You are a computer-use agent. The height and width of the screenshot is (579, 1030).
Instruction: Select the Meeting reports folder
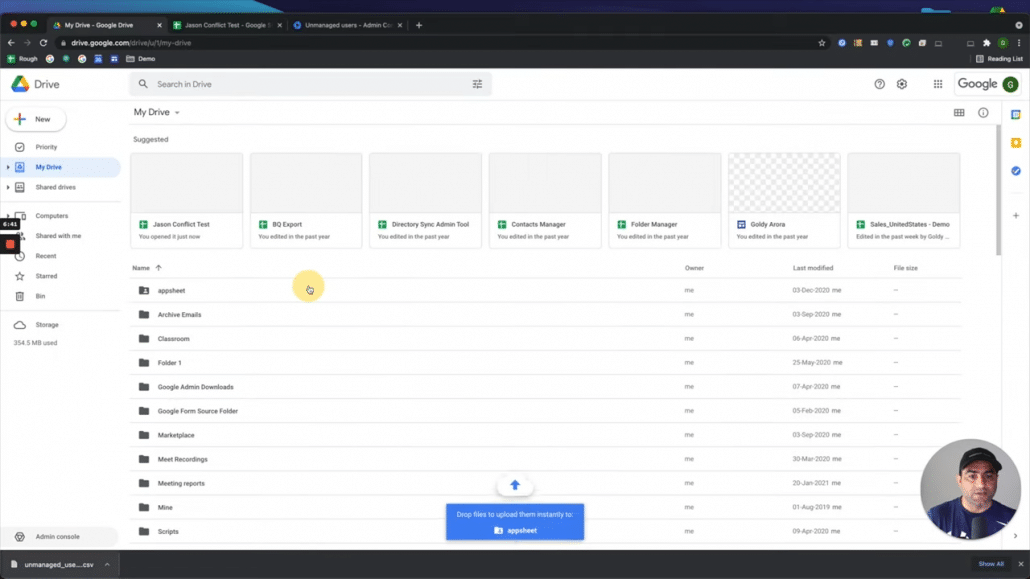pos(545,483)
